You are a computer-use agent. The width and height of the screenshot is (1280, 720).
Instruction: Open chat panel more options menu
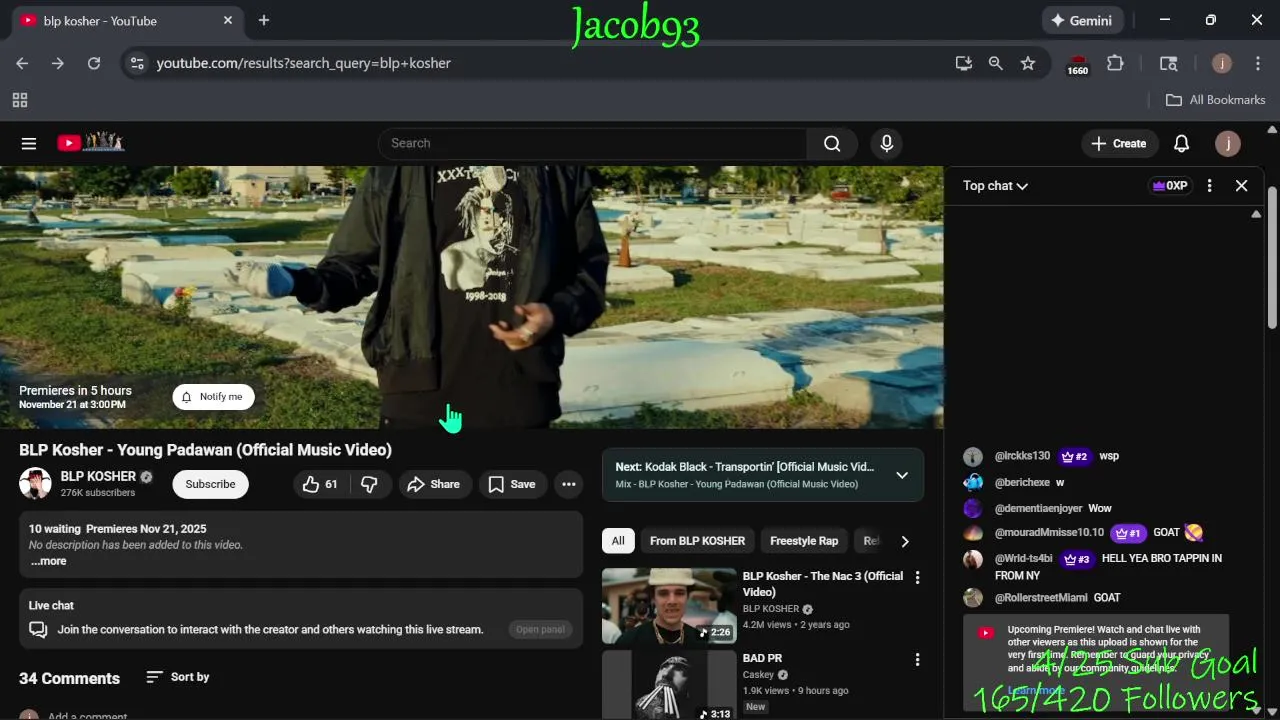tap(1209, 186)
